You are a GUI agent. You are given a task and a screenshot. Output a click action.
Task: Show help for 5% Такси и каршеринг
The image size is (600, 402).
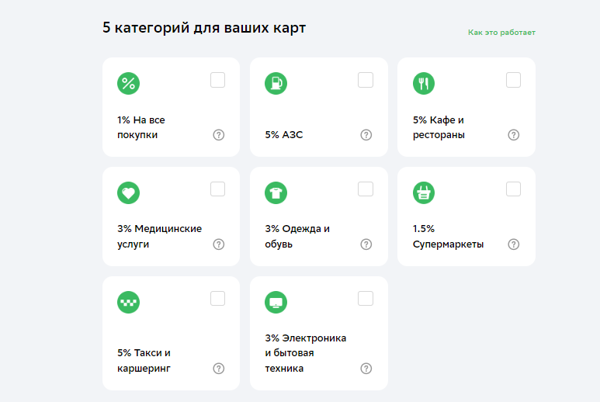[x=219, y=369]
